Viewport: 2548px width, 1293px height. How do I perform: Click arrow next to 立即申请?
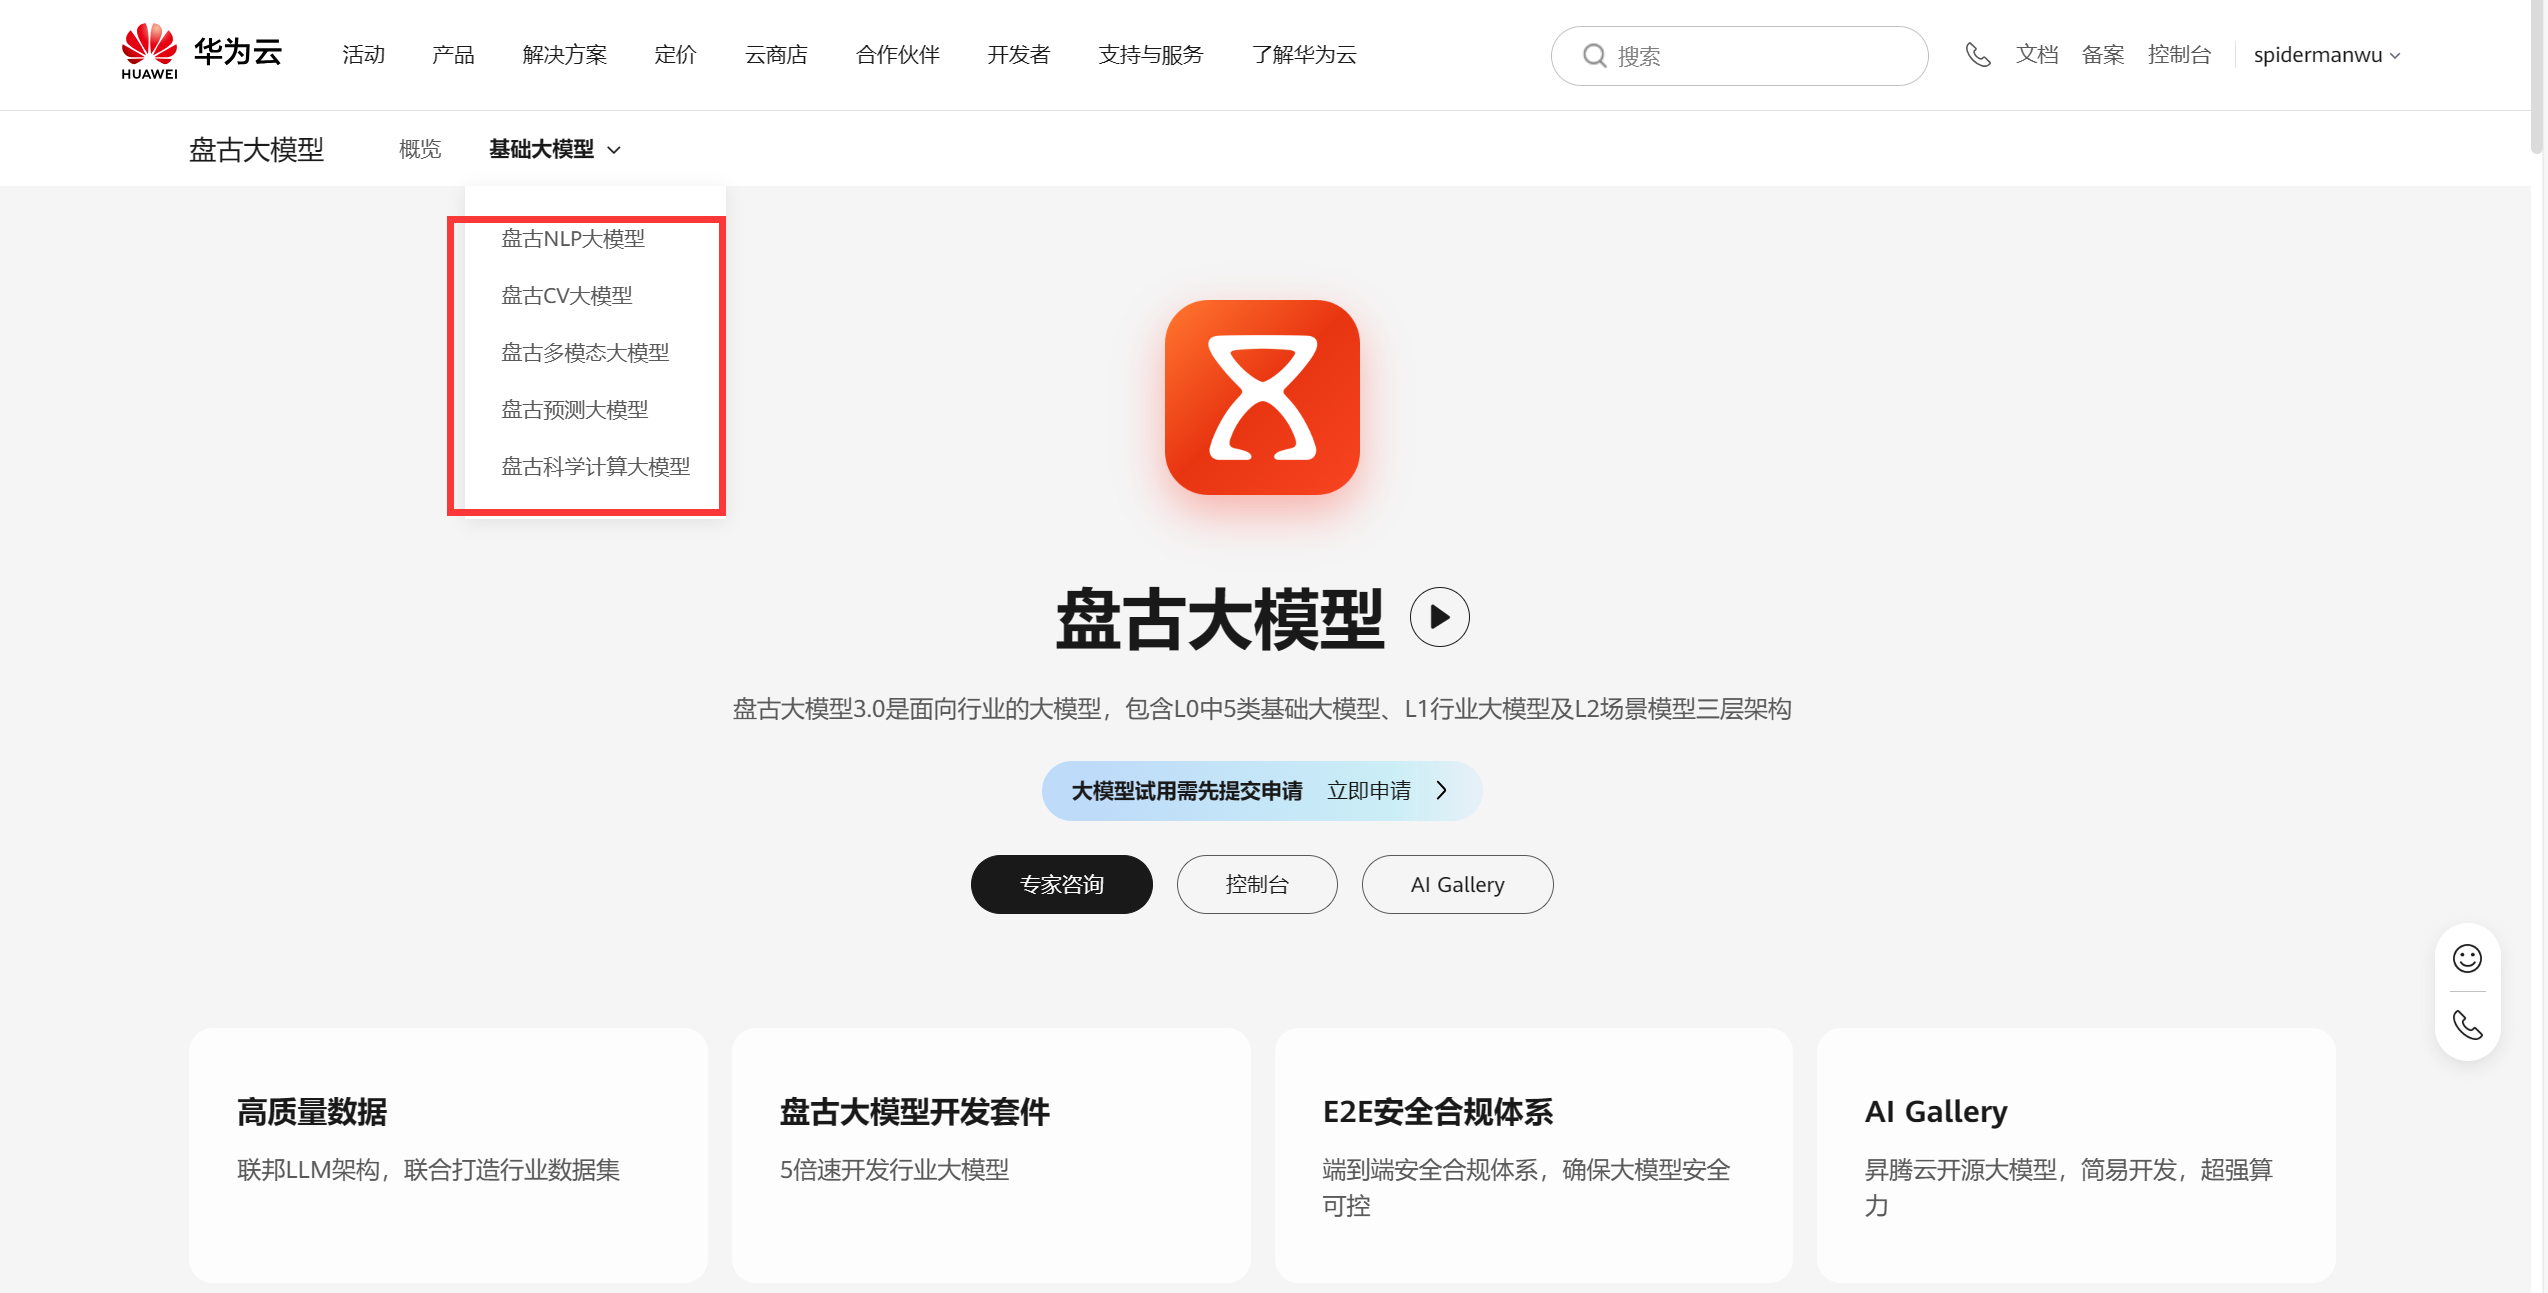click(x=1441, y=791)
